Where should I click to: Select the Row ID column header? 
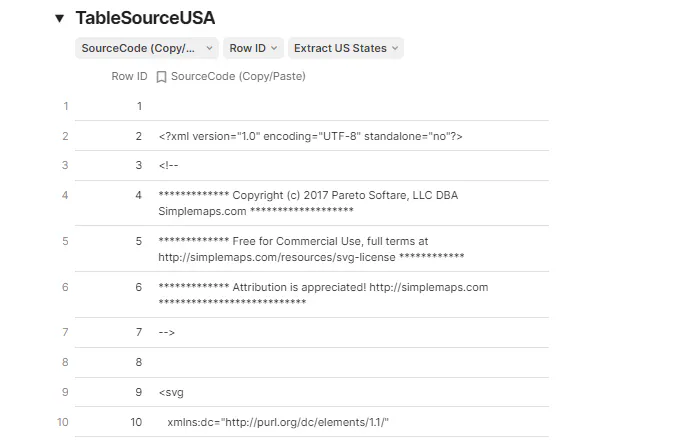click(129, 77)
